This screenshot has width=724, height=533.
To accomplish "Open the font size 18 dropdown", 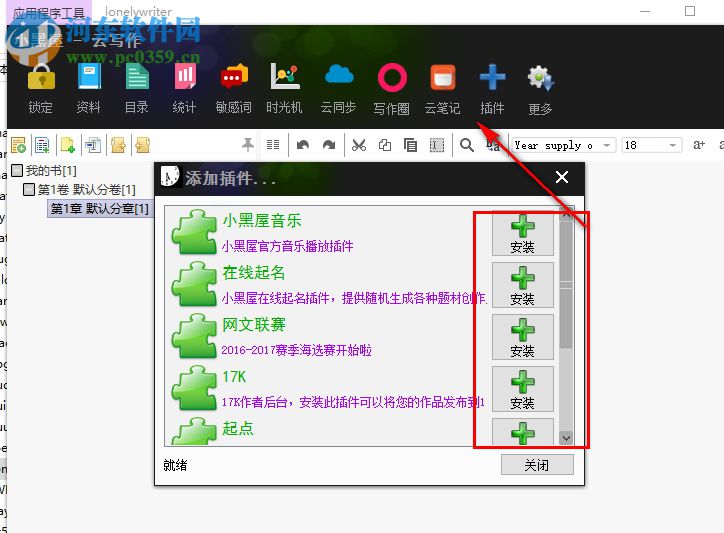I will point(673,145).
